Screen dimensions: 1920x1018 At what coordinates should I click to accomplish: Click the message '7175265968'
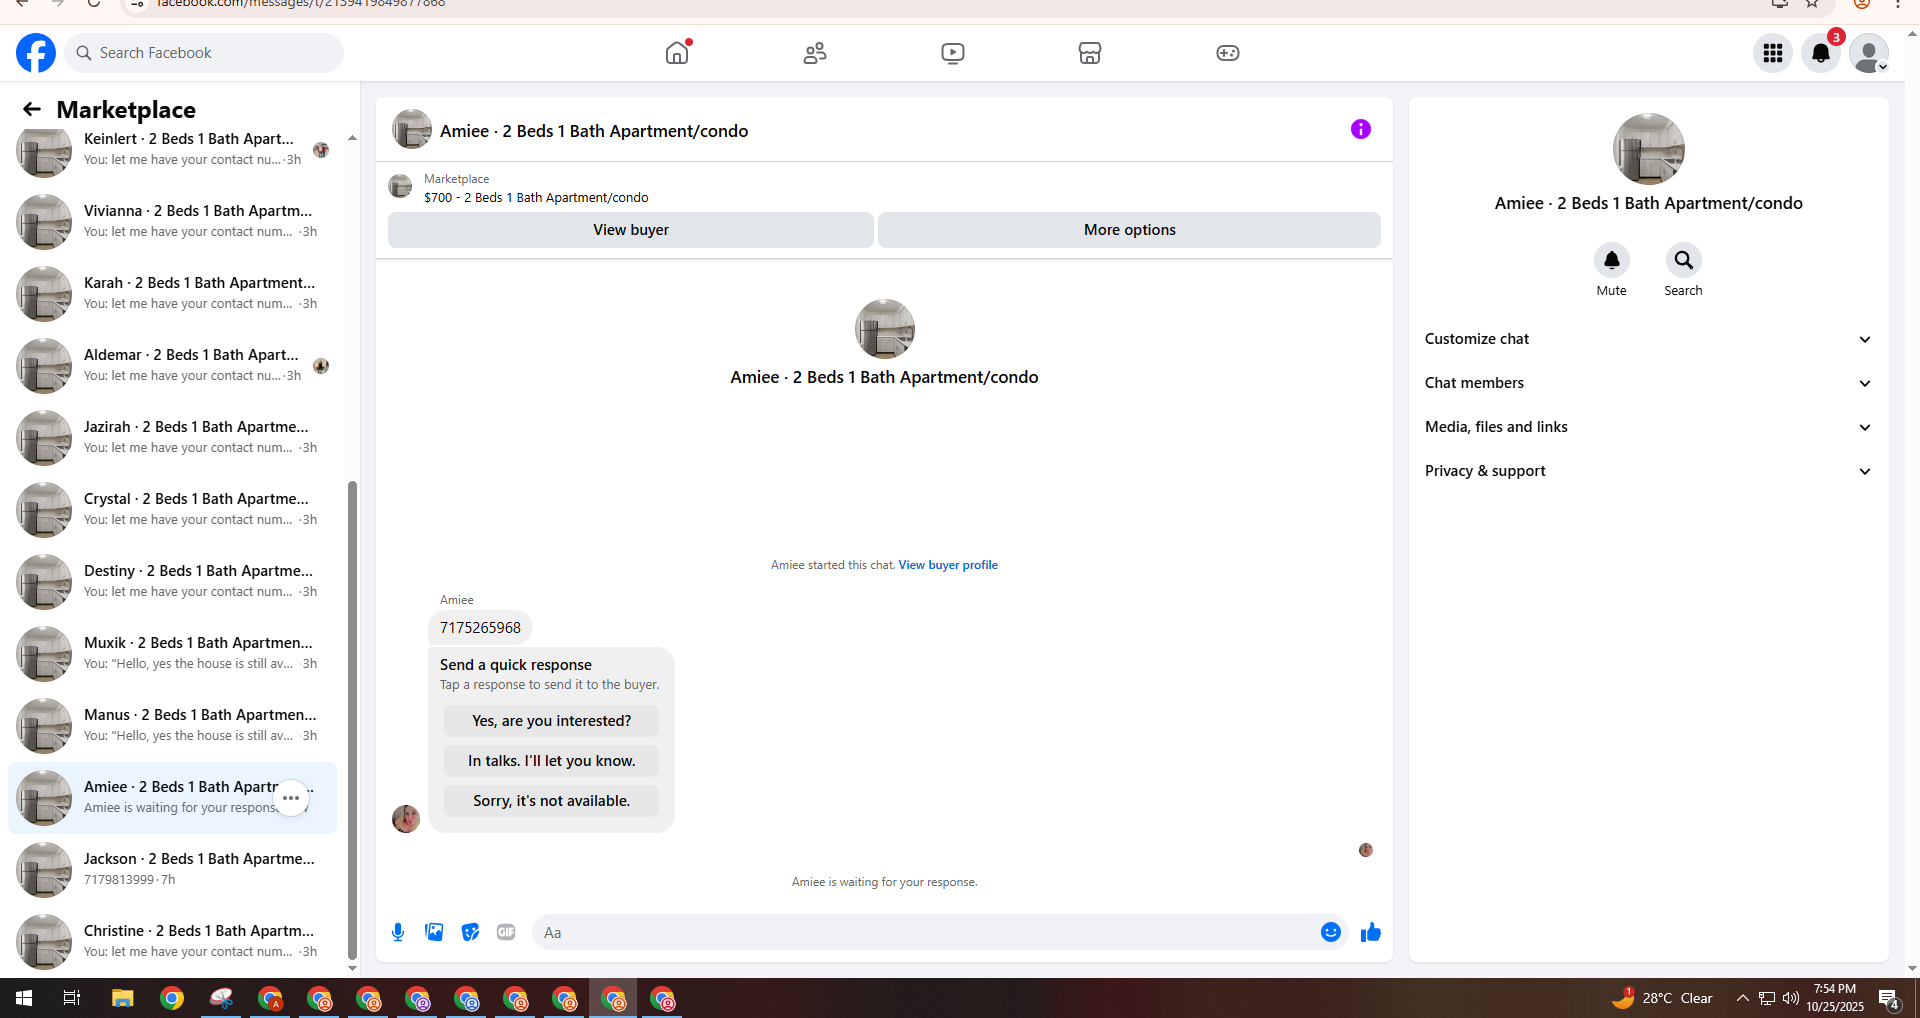pos(480,628)
